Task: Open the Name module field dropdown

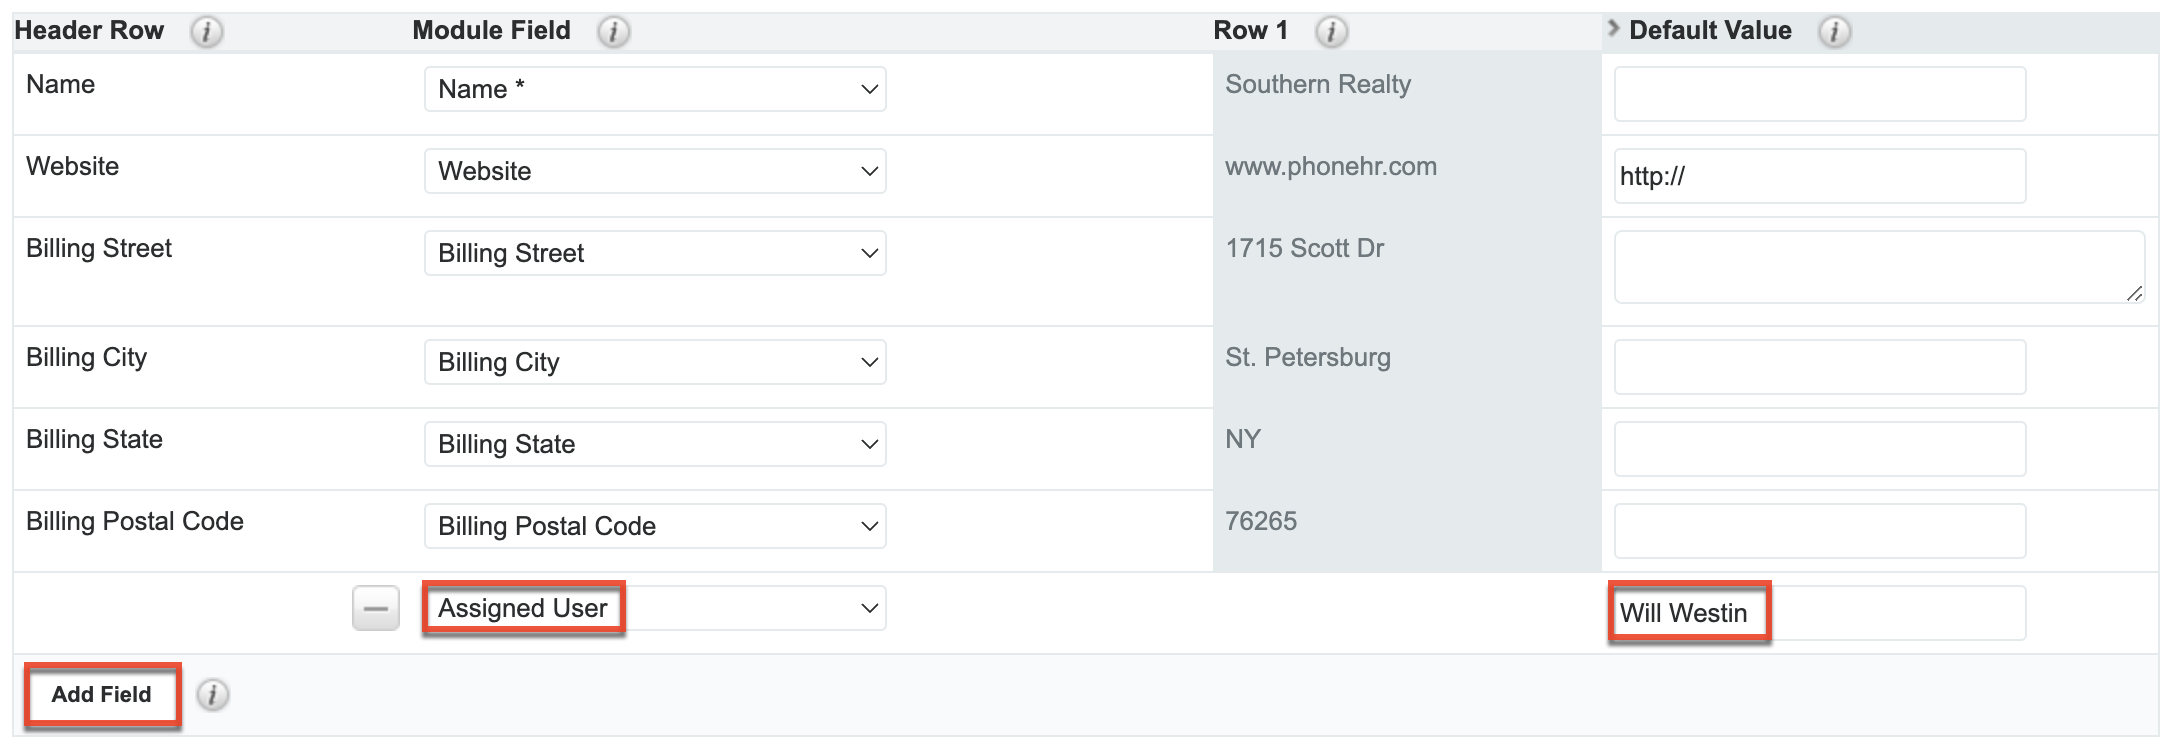Action: pos(655,89)
